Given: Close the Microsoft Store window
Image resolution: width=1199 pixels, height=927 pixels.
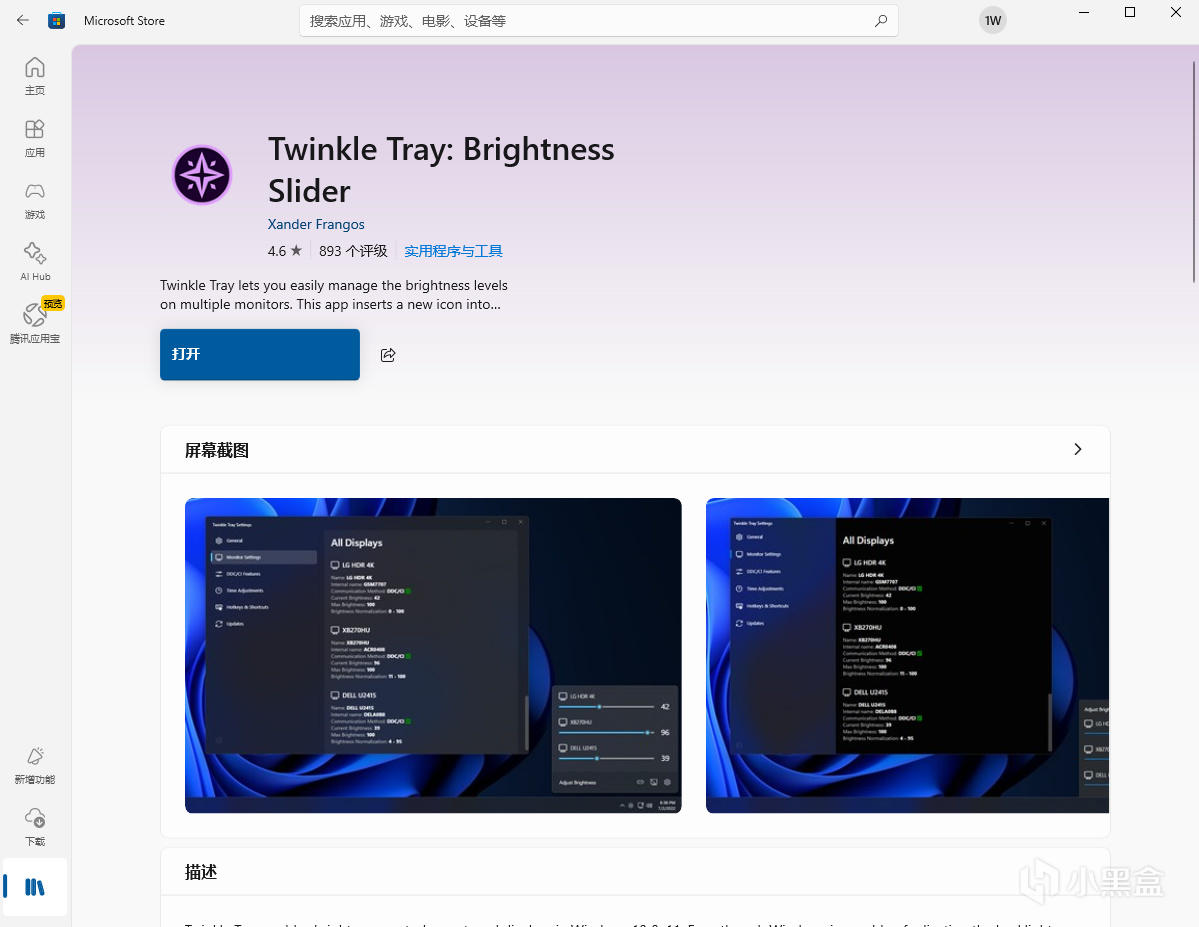Looking at the screenshot, I should click(1176, 12).
